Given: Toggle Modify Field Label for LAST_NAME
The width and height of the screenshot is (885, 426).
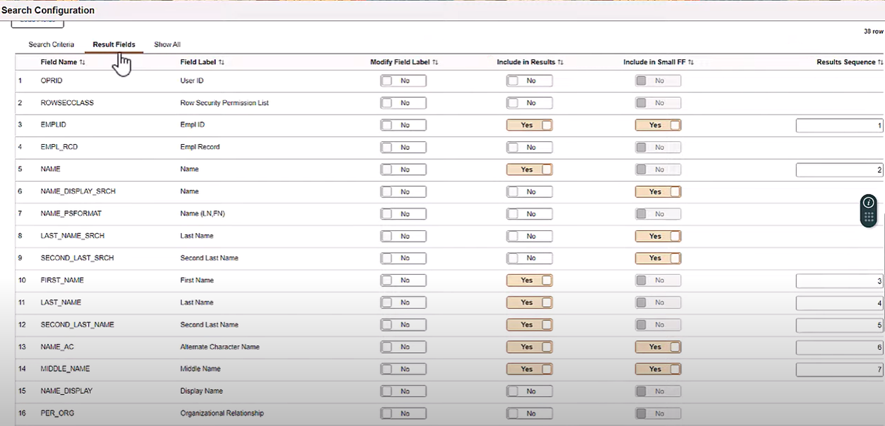Looking at the screenshot, I should click(403, 302).
